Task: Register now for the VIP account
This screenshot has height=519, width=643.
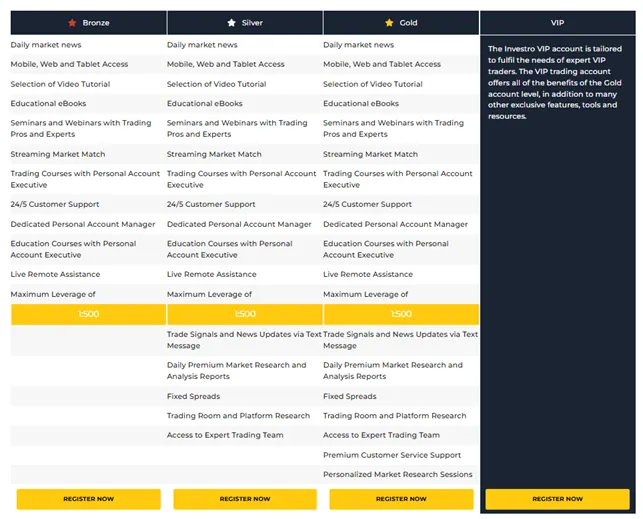Action: point(557,498)
